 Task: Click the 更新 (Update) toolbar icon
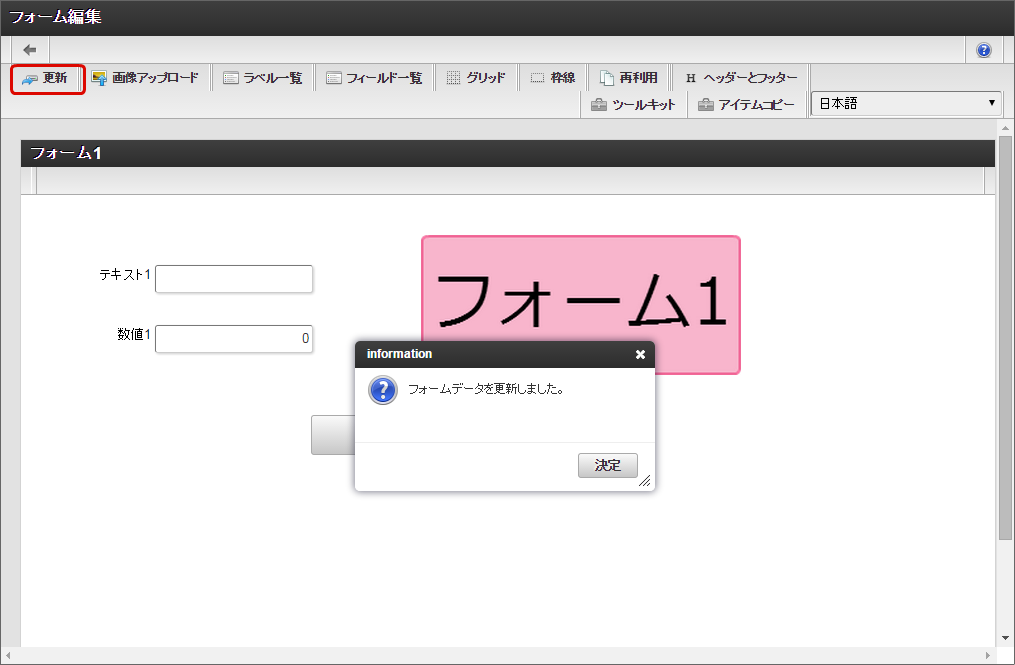(46, 76)
